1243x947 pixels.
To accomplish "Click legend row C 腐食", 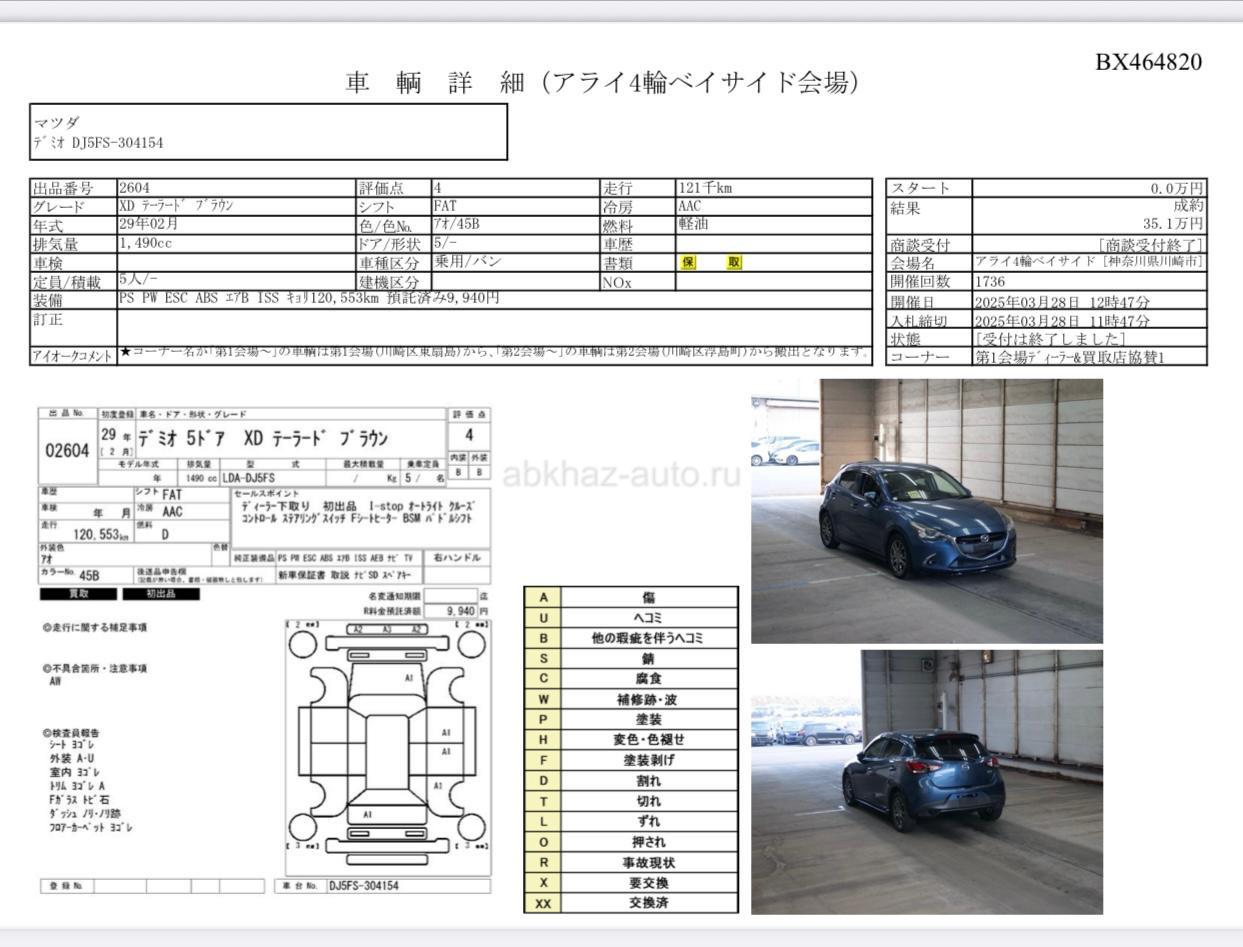I will coord(631,679).
